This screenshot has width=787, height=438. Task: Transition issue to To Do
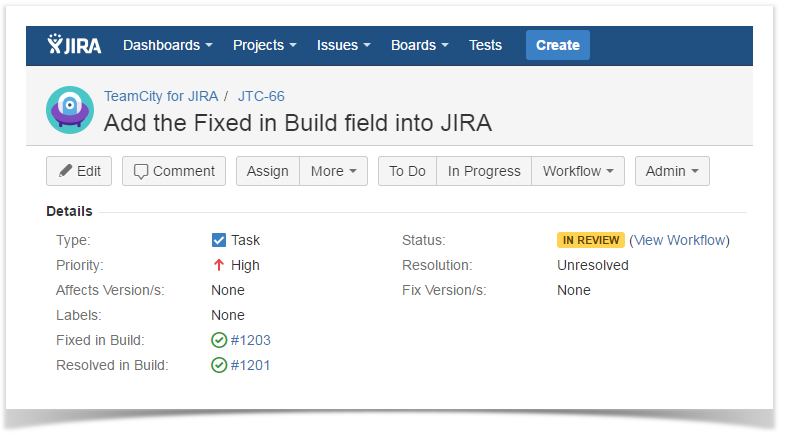[x=407, y=171]
